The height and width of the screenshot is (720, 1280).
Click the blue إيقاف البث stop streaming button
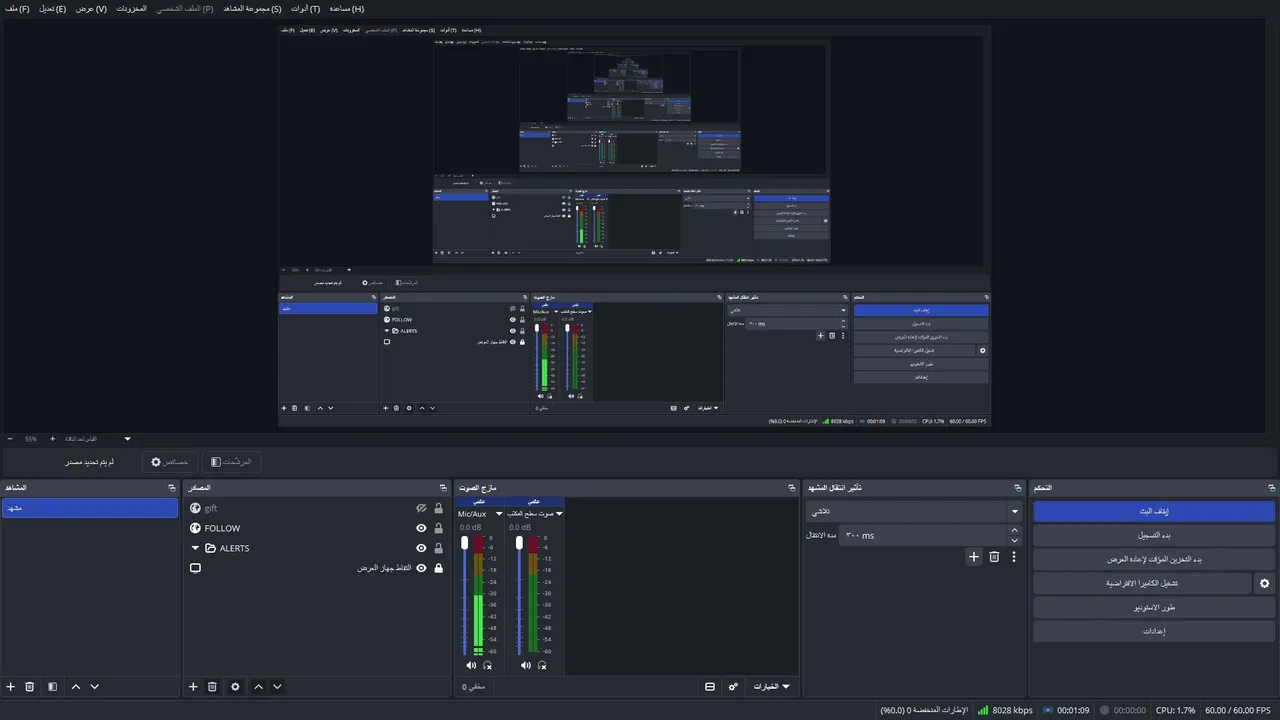click(1154, 511)
